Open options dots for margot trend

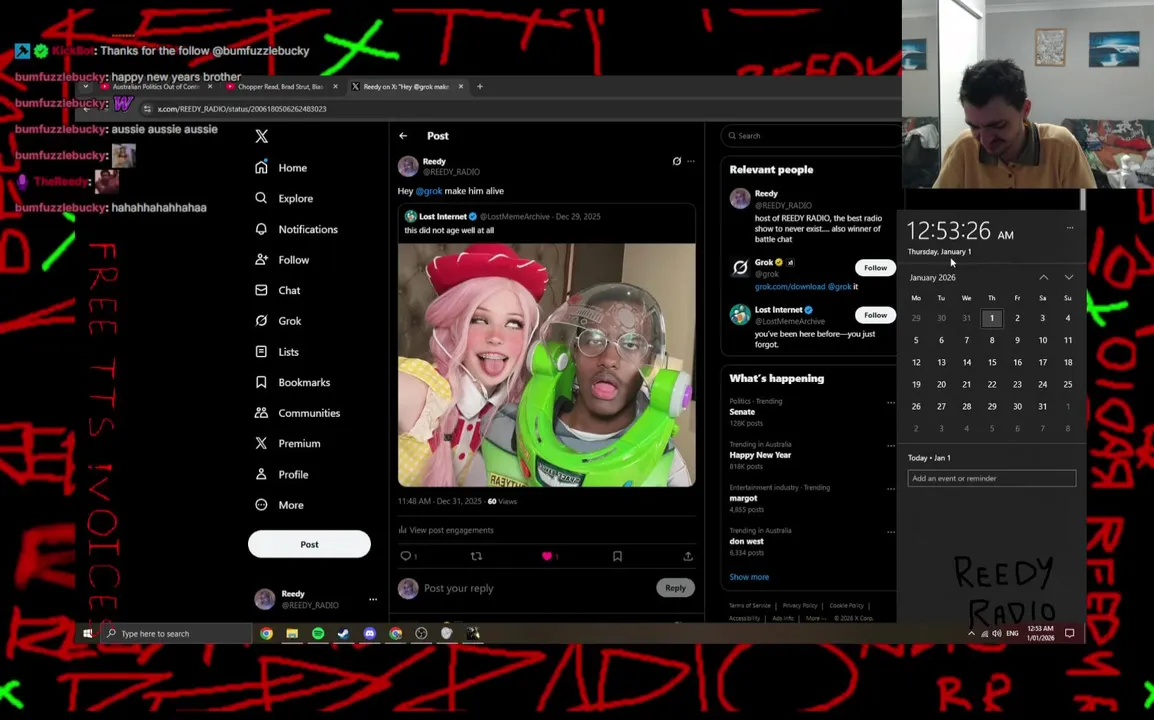coord(891,489)
